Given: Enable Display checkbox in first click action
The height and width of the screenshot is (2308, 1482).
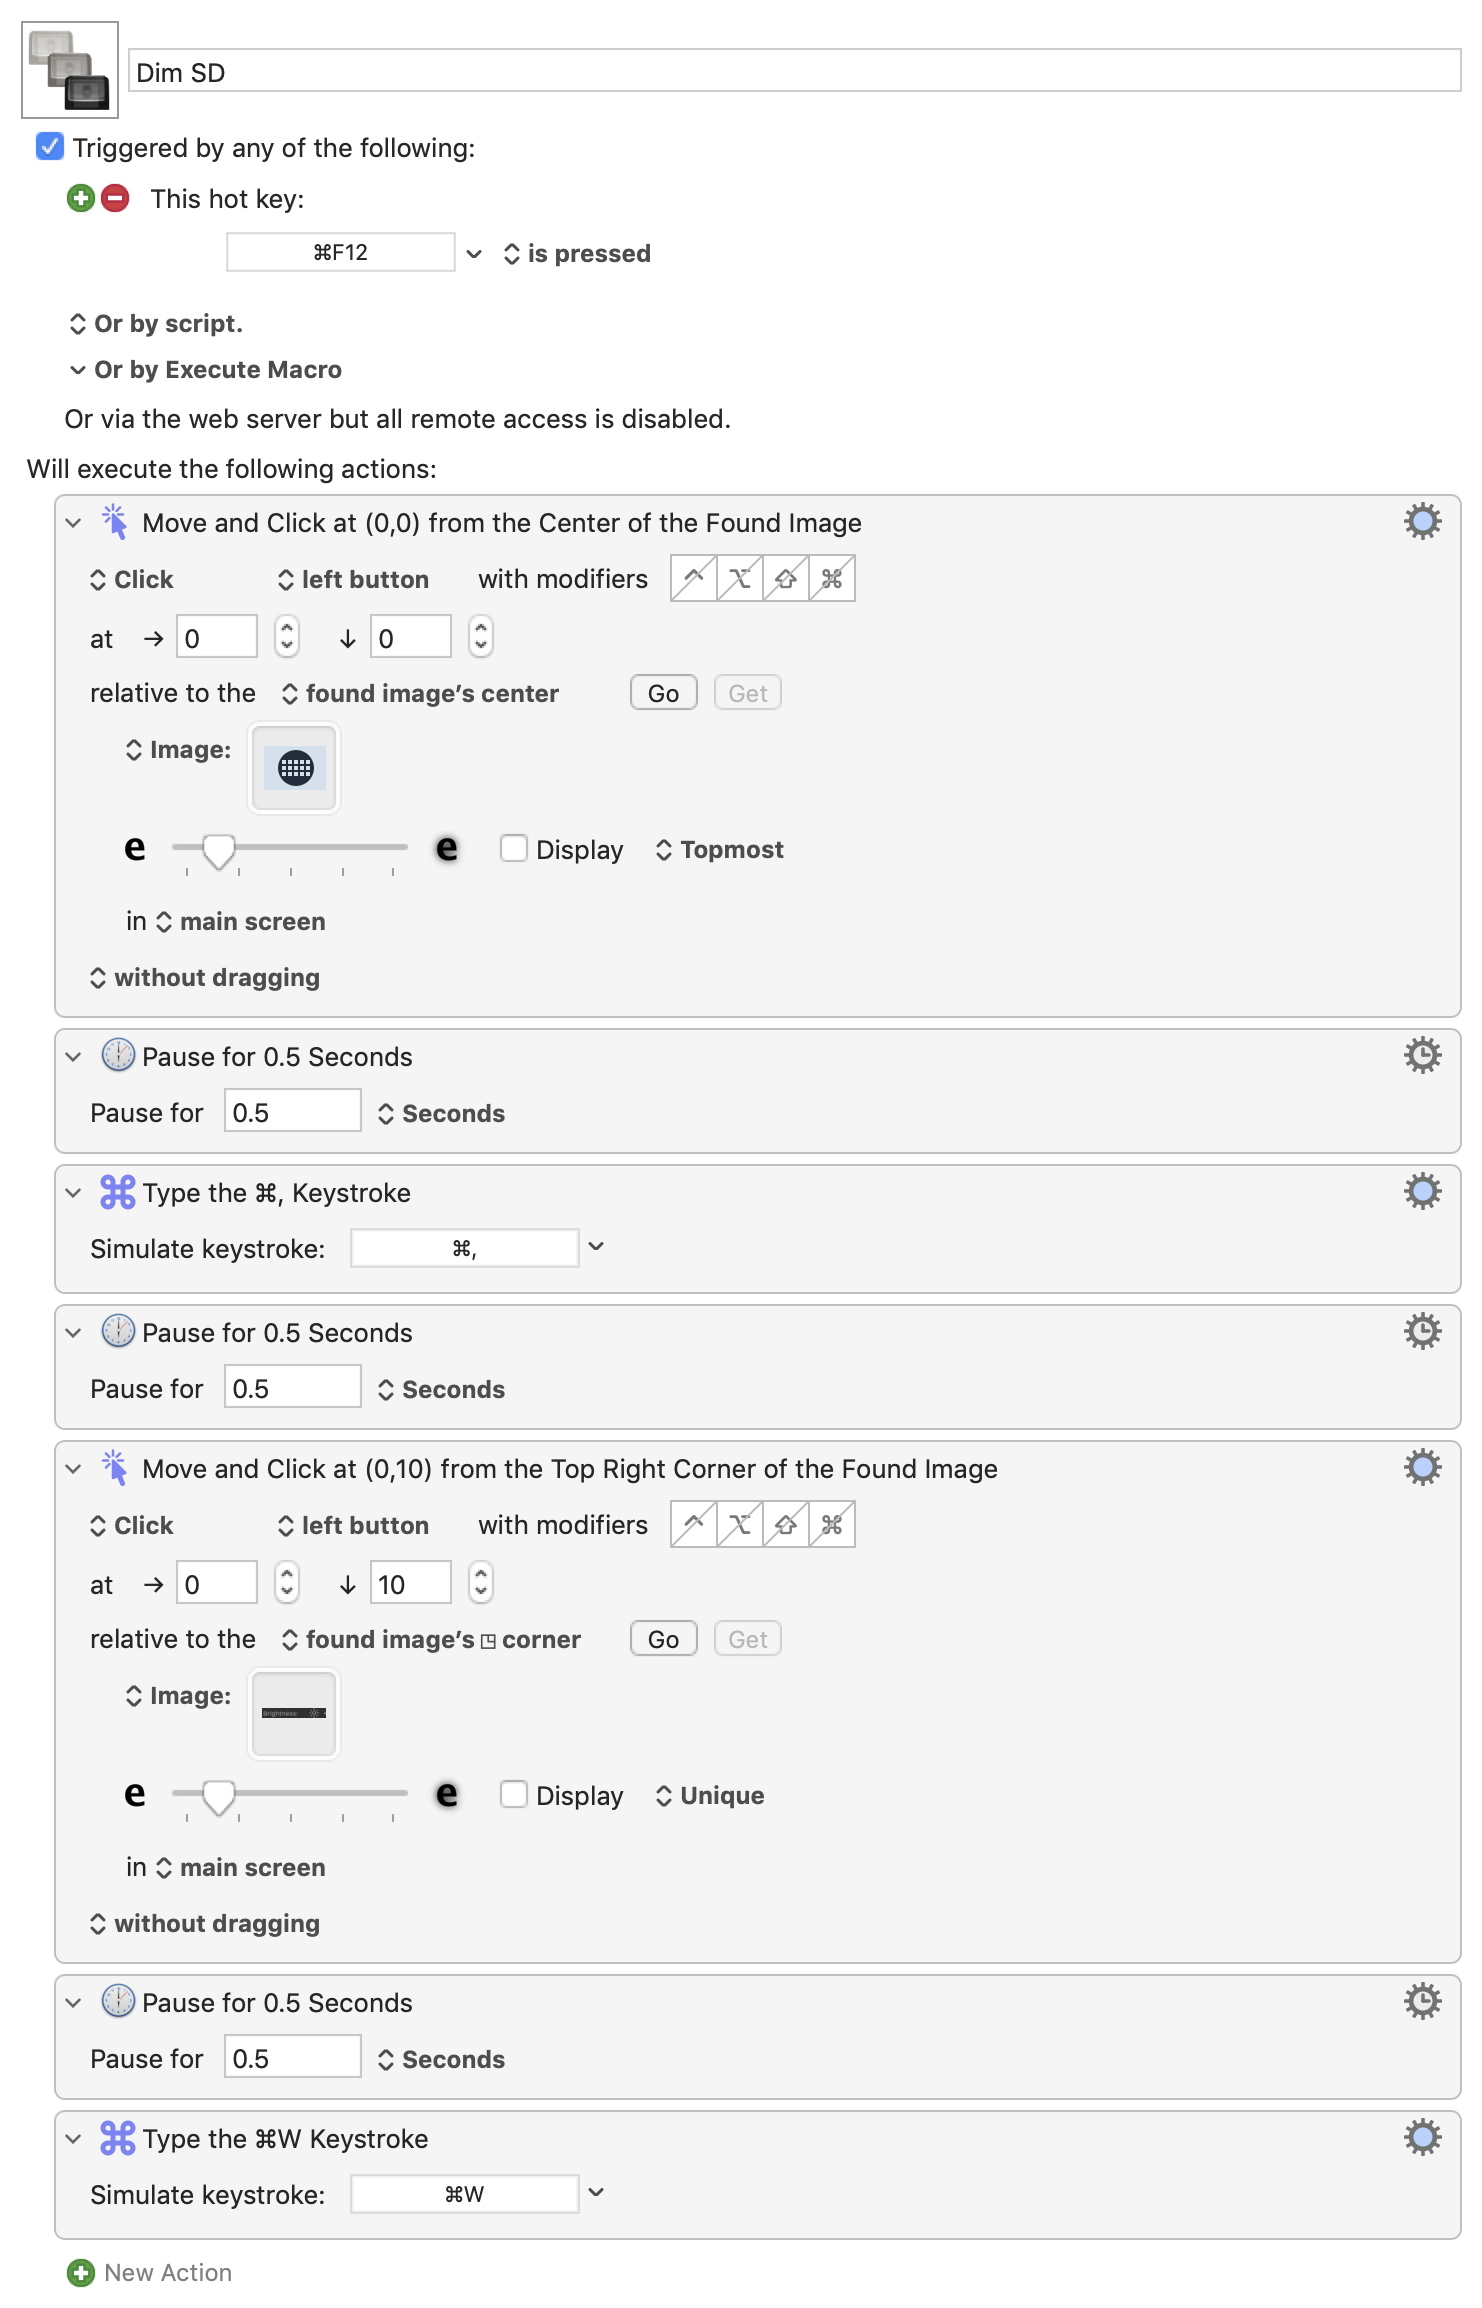Looking at the screenshot, I should click(x=514, y=848).
